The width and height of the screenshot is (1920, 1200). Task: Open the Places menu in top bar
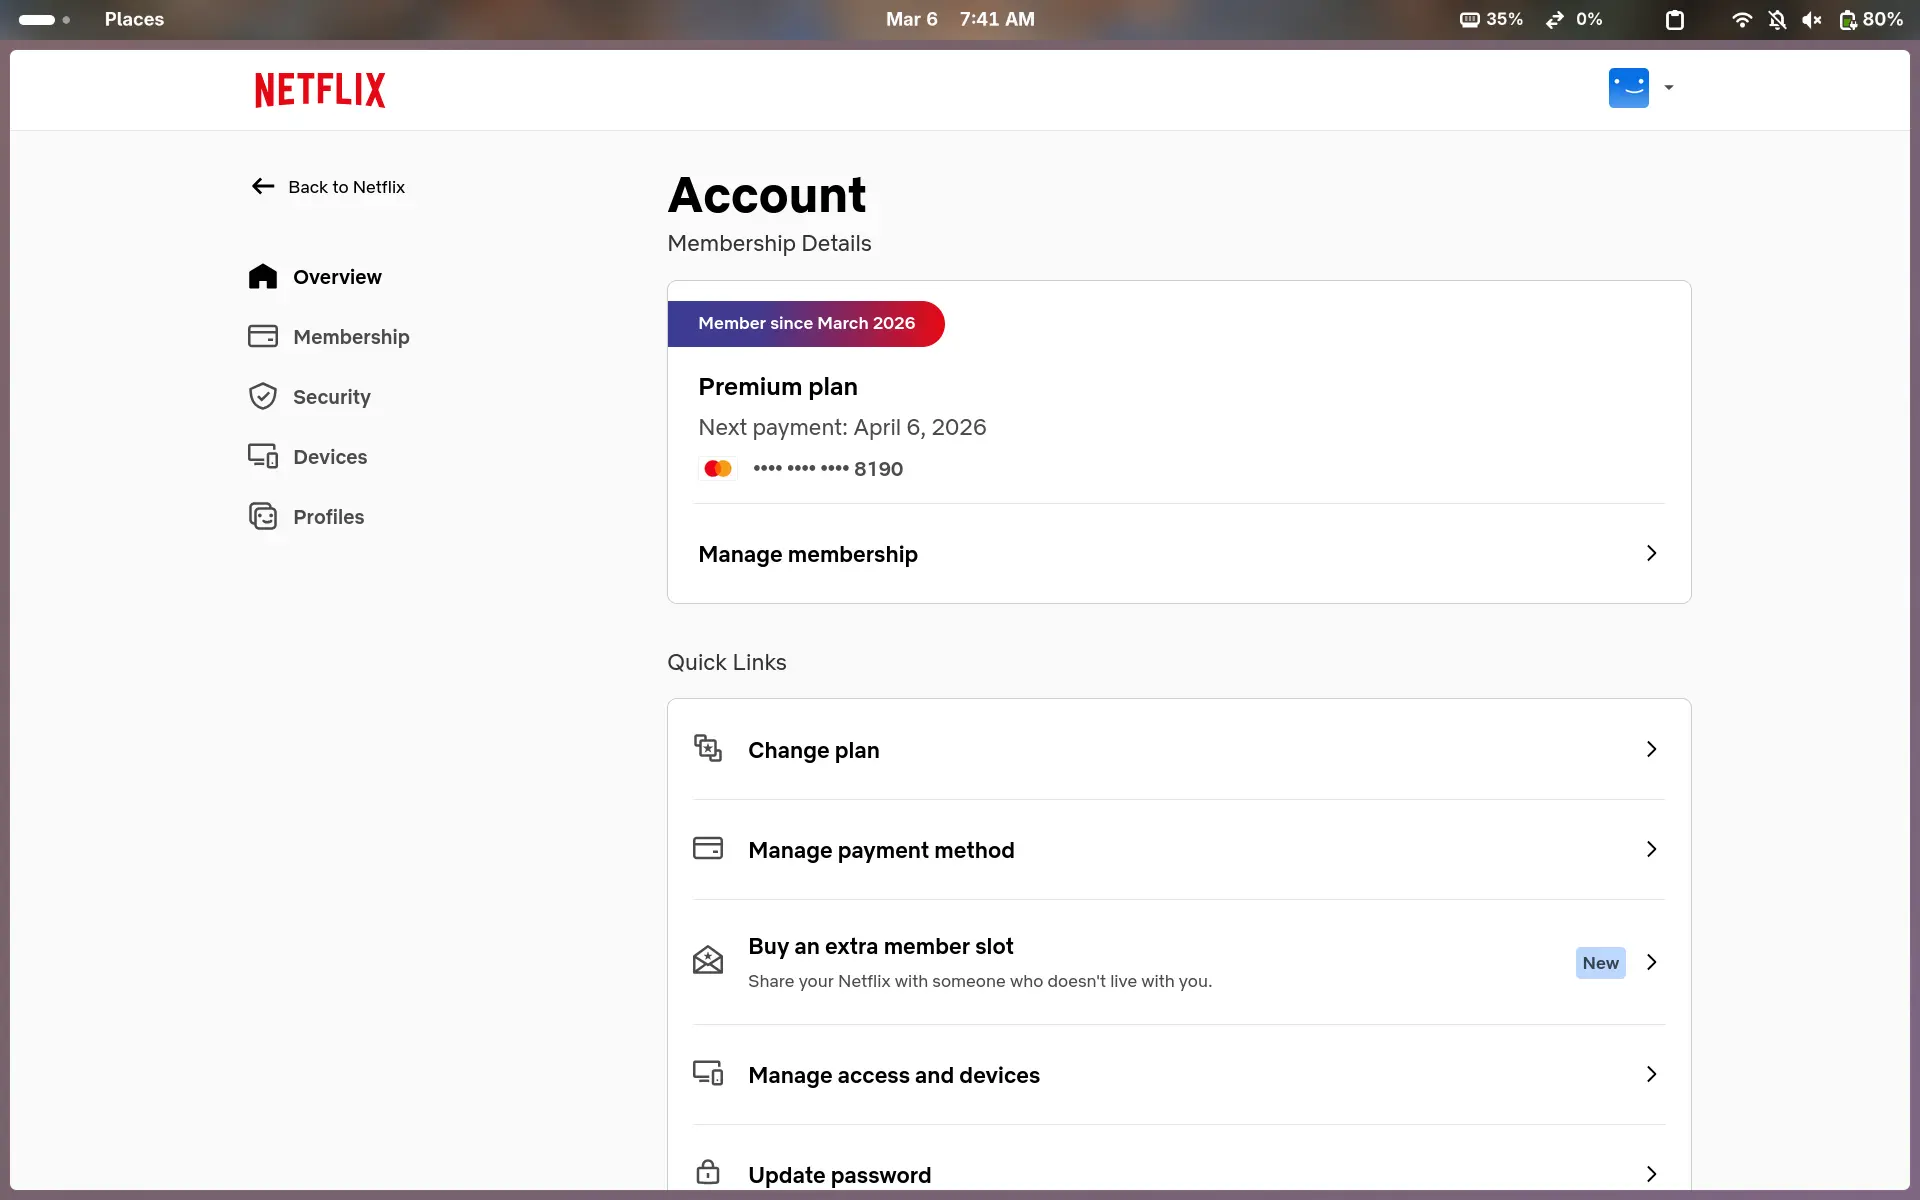(134, 19)
